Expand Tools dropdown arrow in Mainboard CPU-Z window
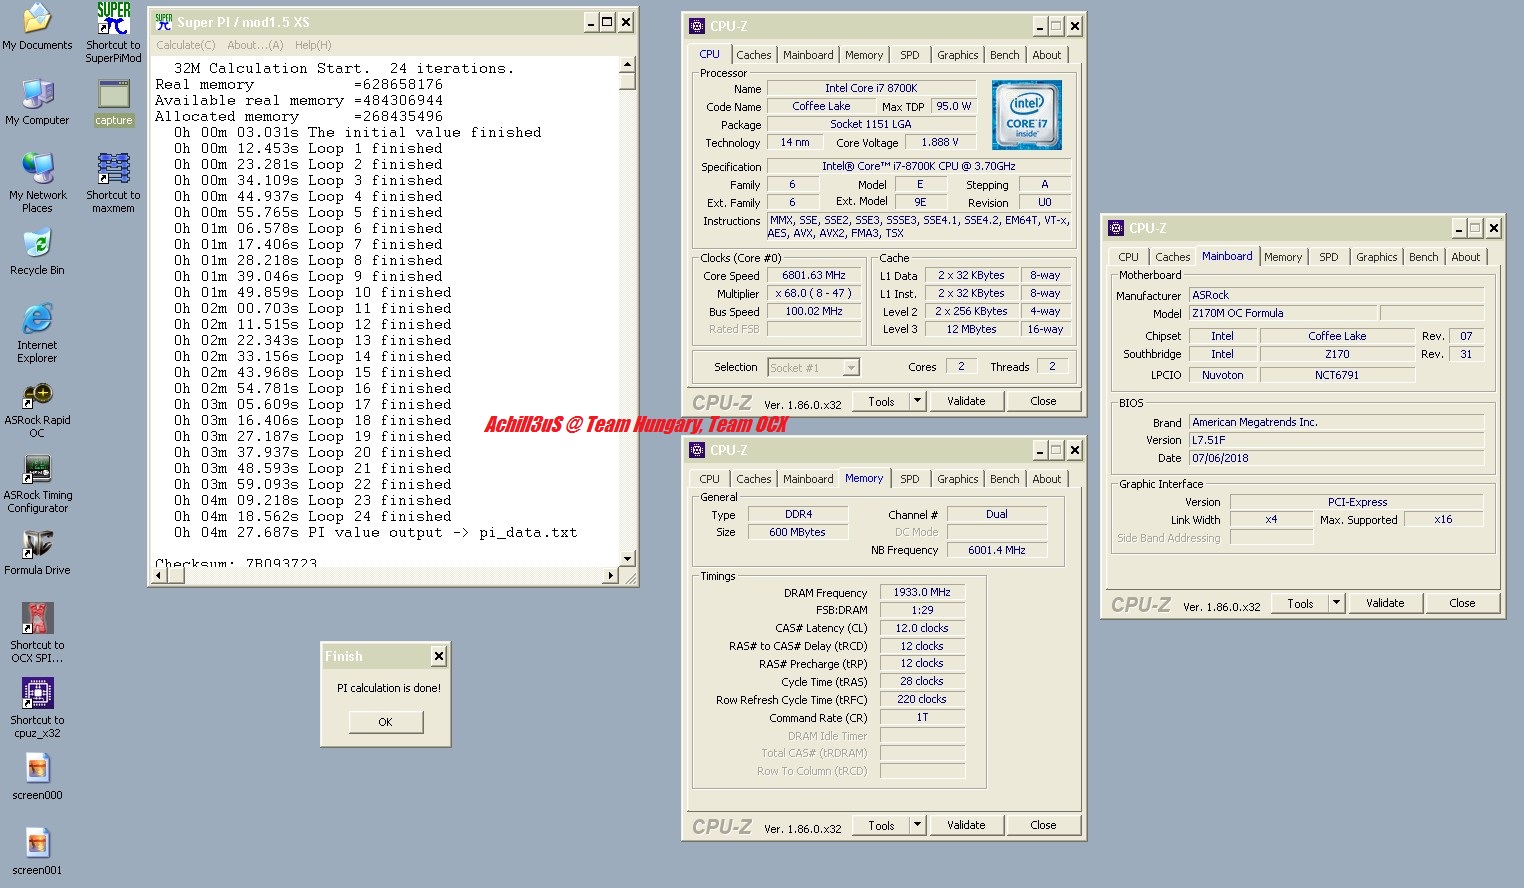Screen dimensions: 1524x888 coord(1336,603)
